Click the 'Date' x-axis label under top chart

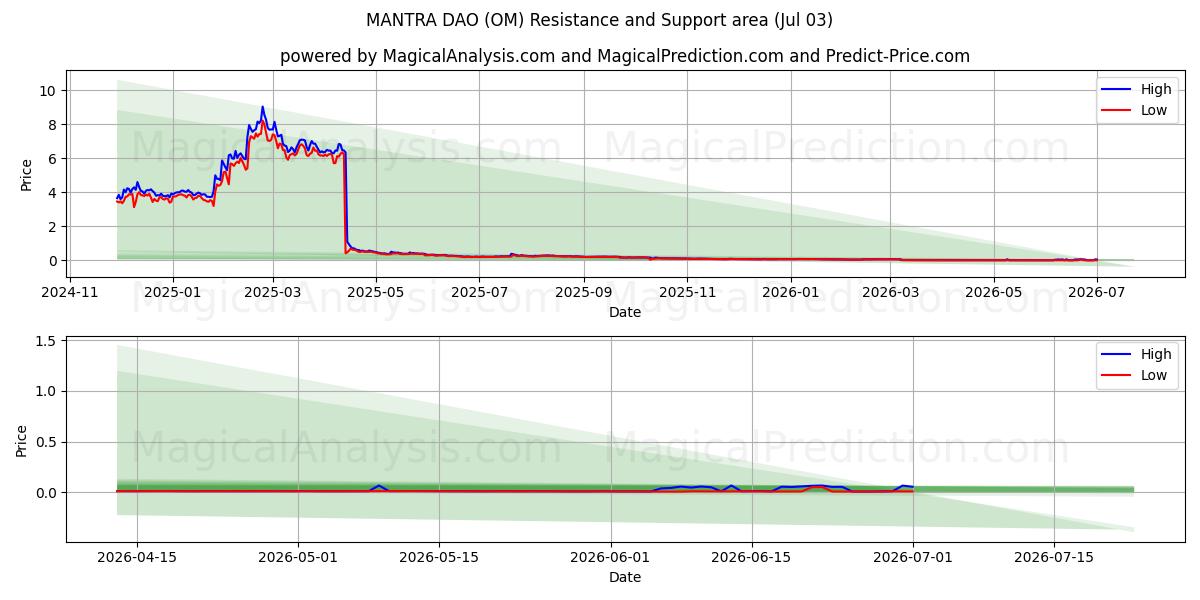pyautogui.click(x=625, y=312)
